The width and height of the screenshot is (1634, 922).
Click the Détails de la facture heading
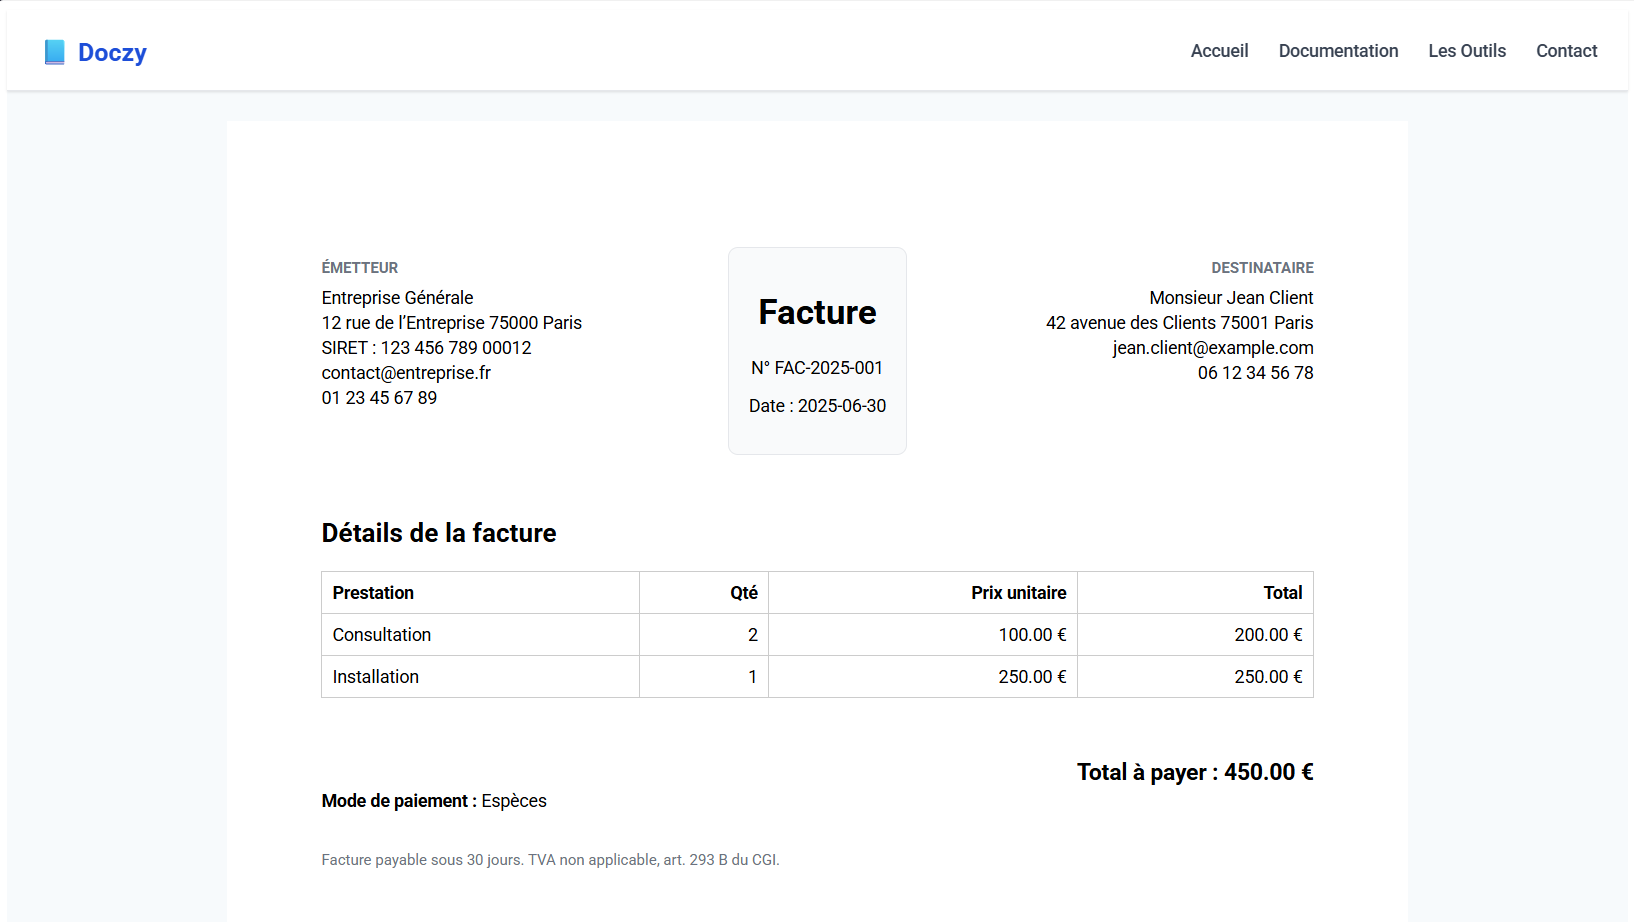click(x=439, y=533)
